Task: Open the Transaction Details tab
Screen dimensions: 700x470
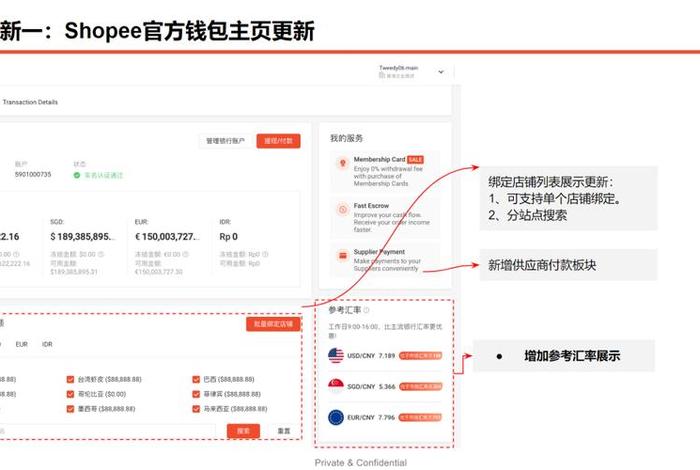Action: (30, 102)
